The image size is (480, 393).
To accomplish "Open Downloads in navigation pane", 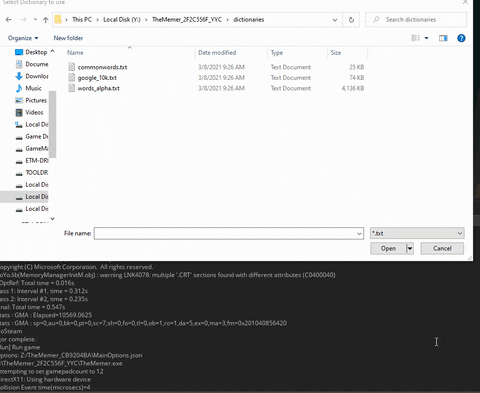I will [37, 76].
